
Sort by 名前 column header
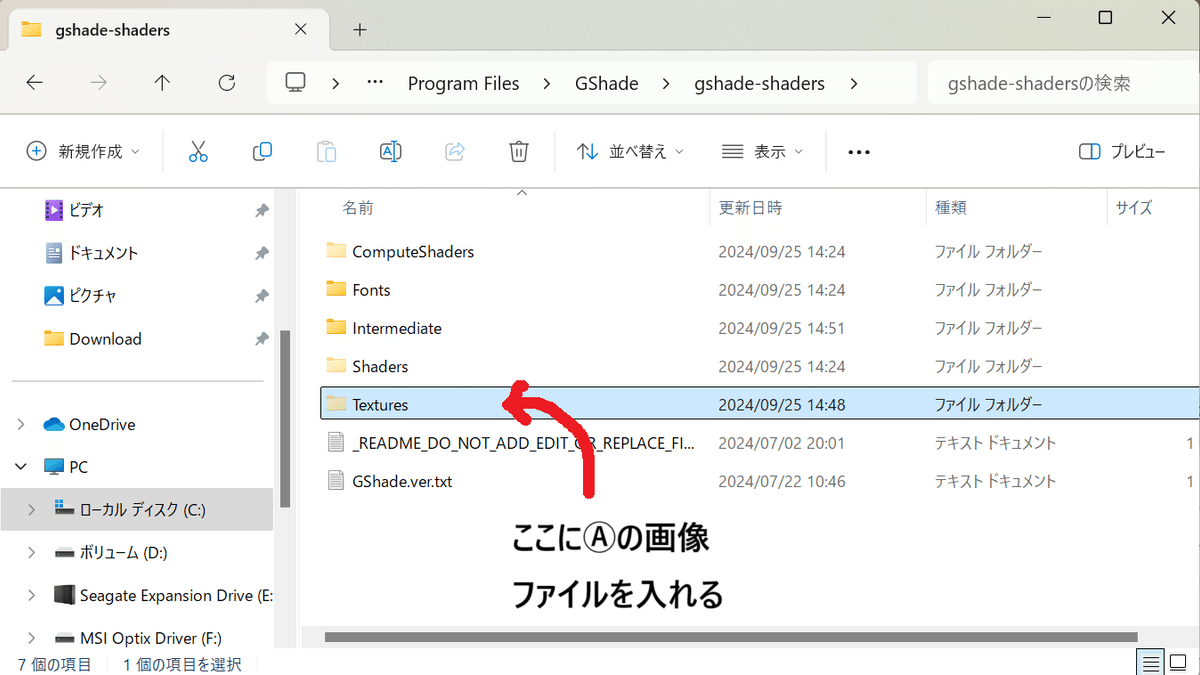point(358,208)
